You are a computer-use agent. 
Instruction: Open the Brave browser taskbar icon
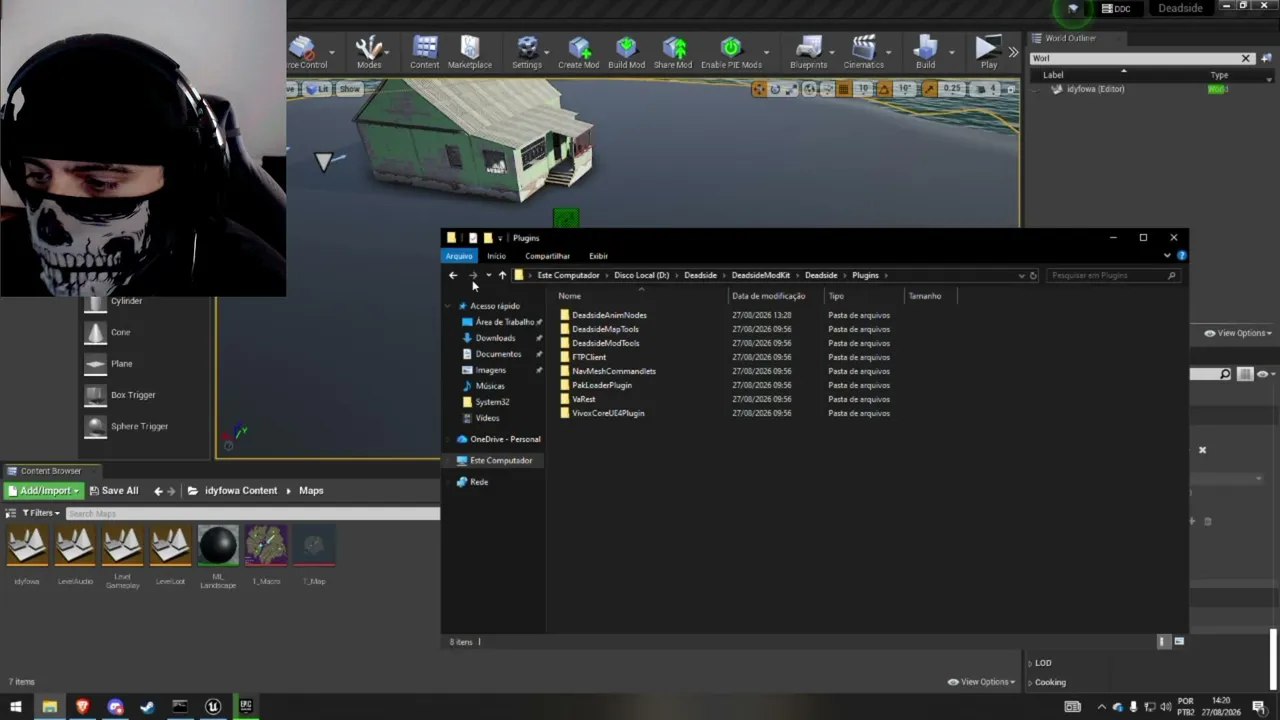tap(82, 707)
